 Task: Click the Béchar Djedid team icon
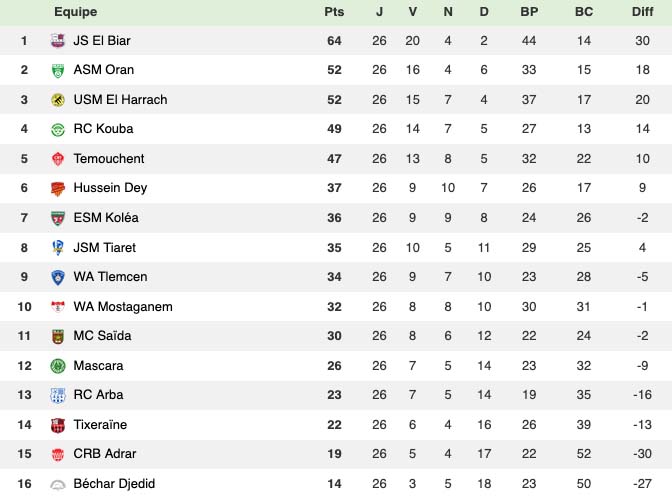click(58, 484)
